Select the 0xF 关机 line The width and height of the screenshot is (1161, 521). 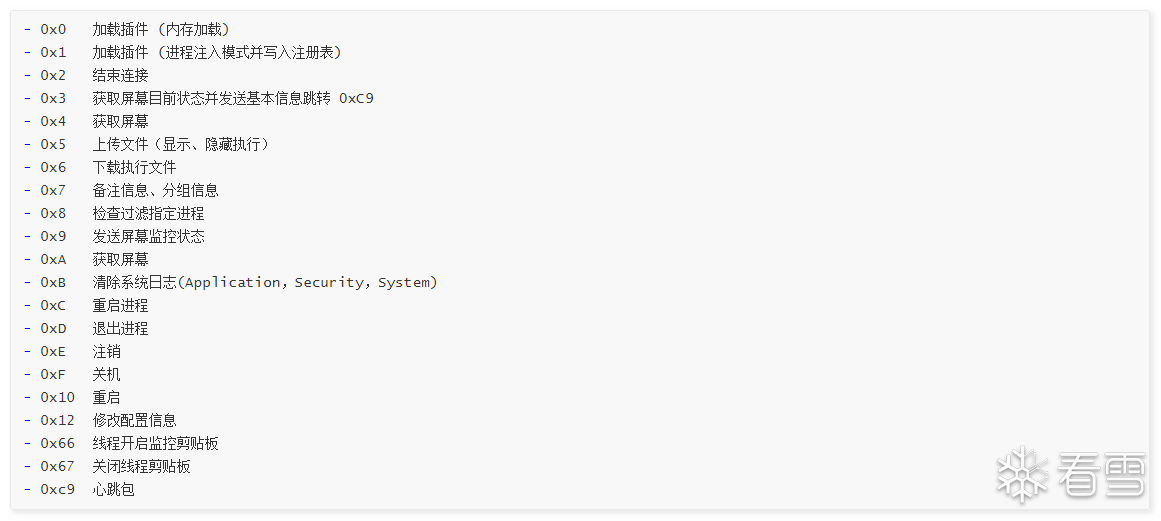tap(72, 374)
